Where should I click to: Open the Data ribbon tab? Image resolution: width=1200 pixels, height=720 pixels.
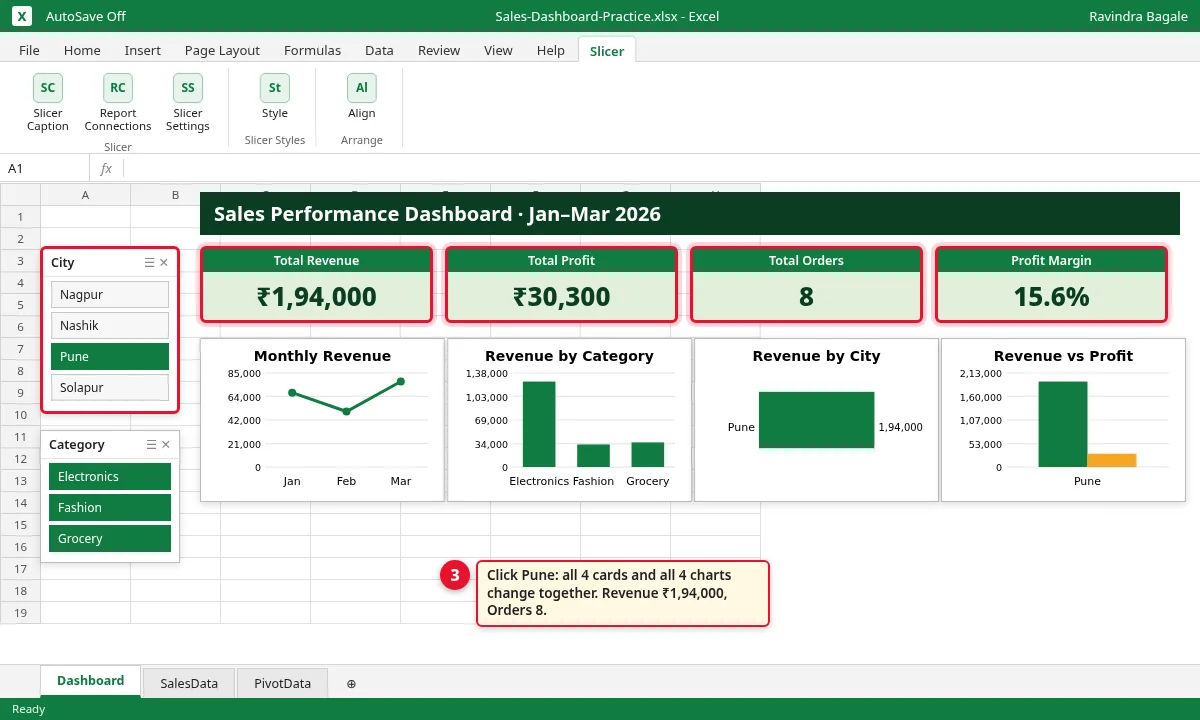click(379, 50)
